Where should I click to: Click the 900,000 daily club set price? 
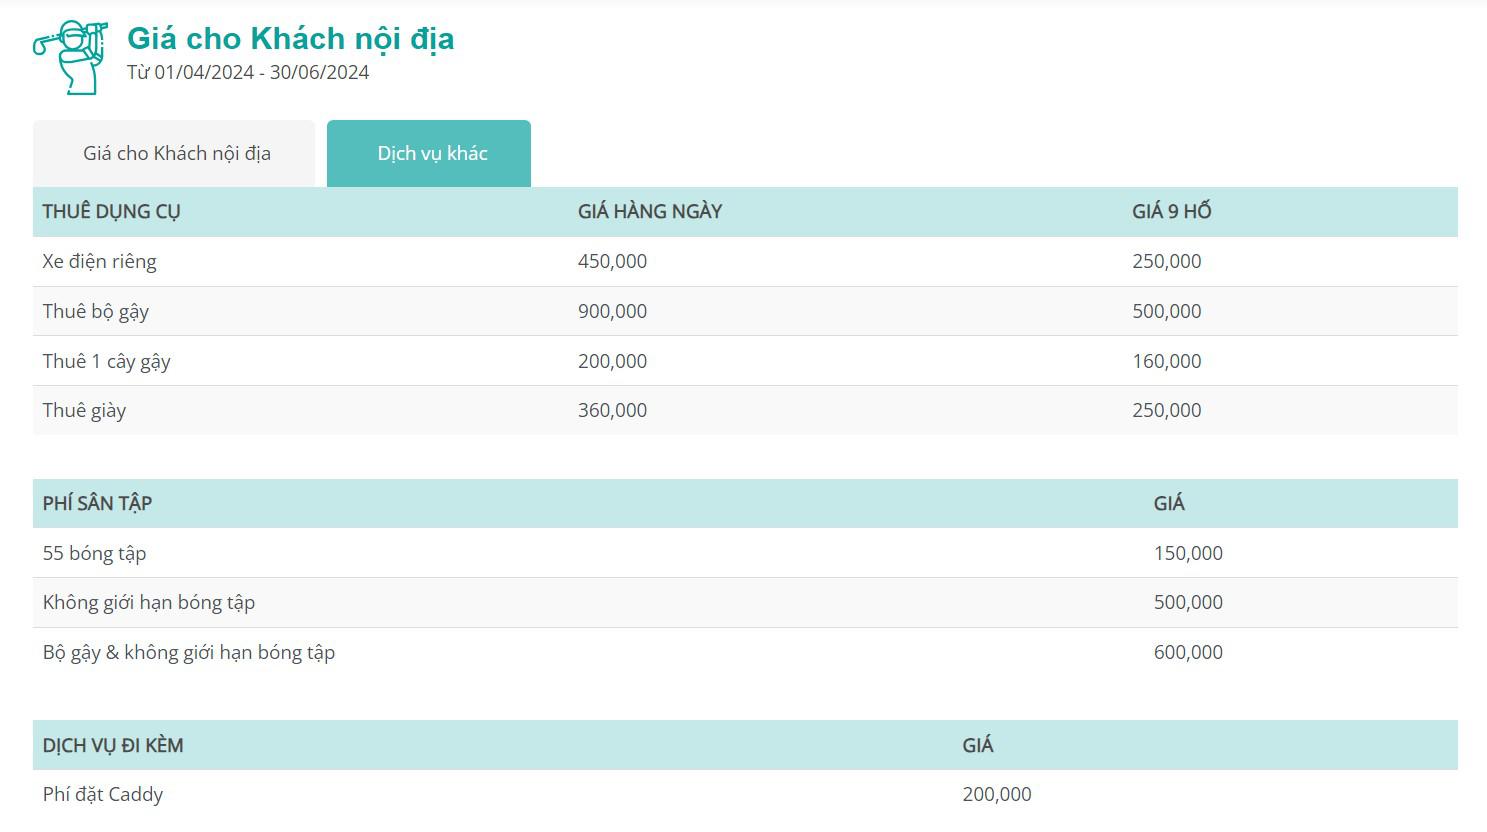(612, 311)
